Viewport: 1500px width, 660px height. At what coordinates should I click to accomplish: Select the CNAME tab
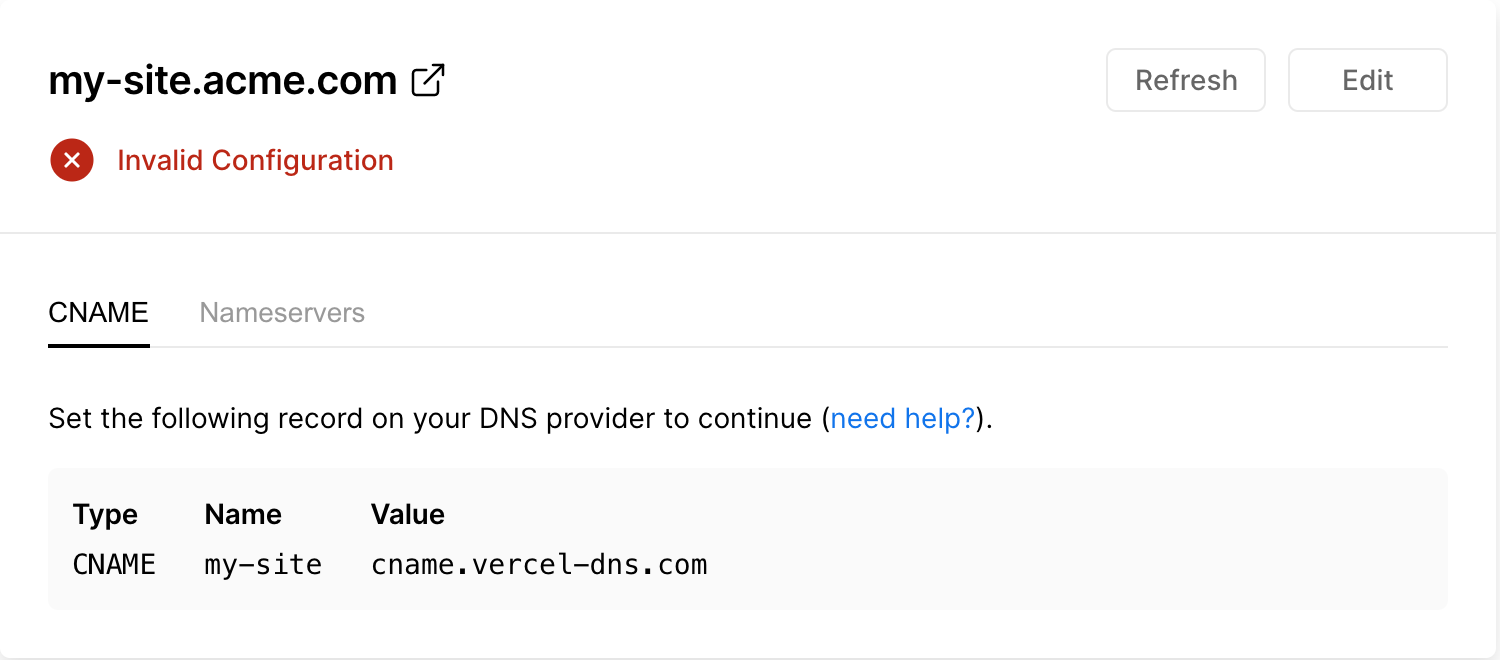pos(98,313)
